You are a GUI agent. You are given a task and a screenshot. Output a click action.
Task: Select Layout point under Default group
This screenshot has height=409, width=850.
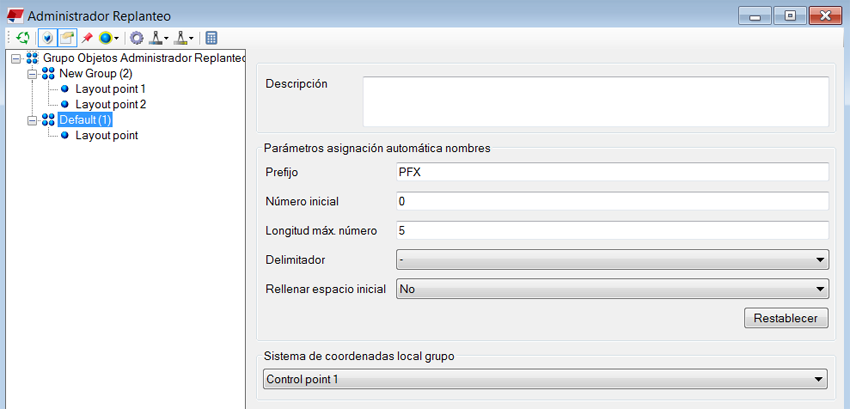pos(106,135)
